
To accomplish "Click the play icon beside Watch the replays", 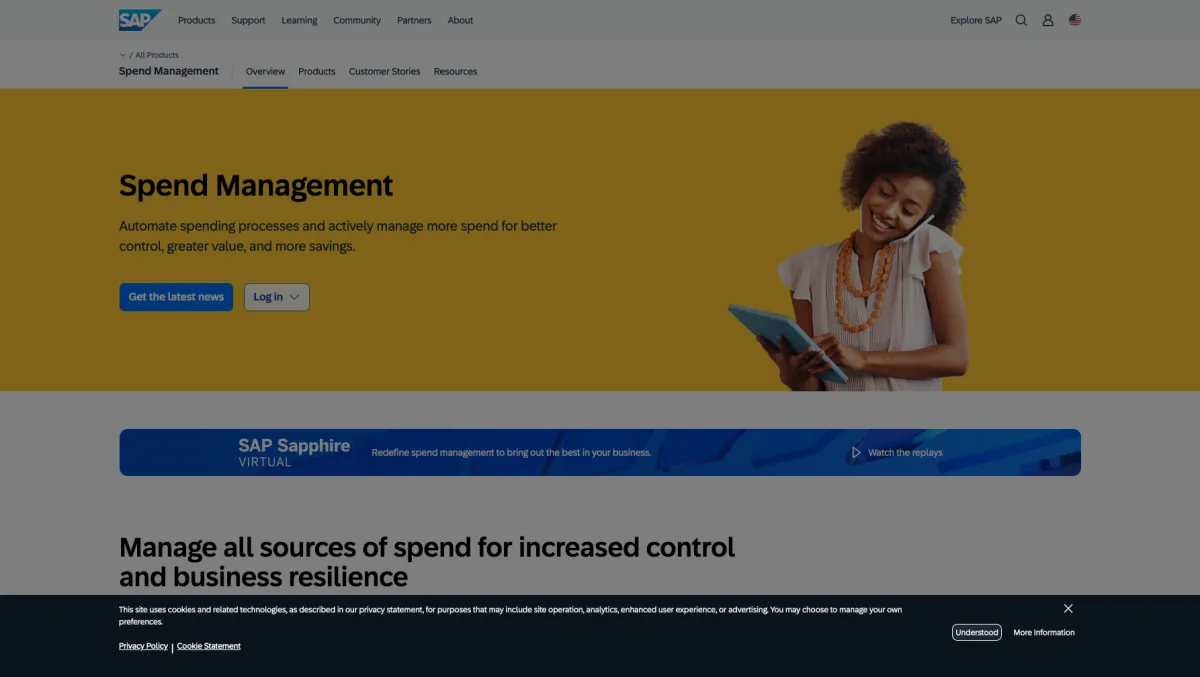I will (856, 453).
